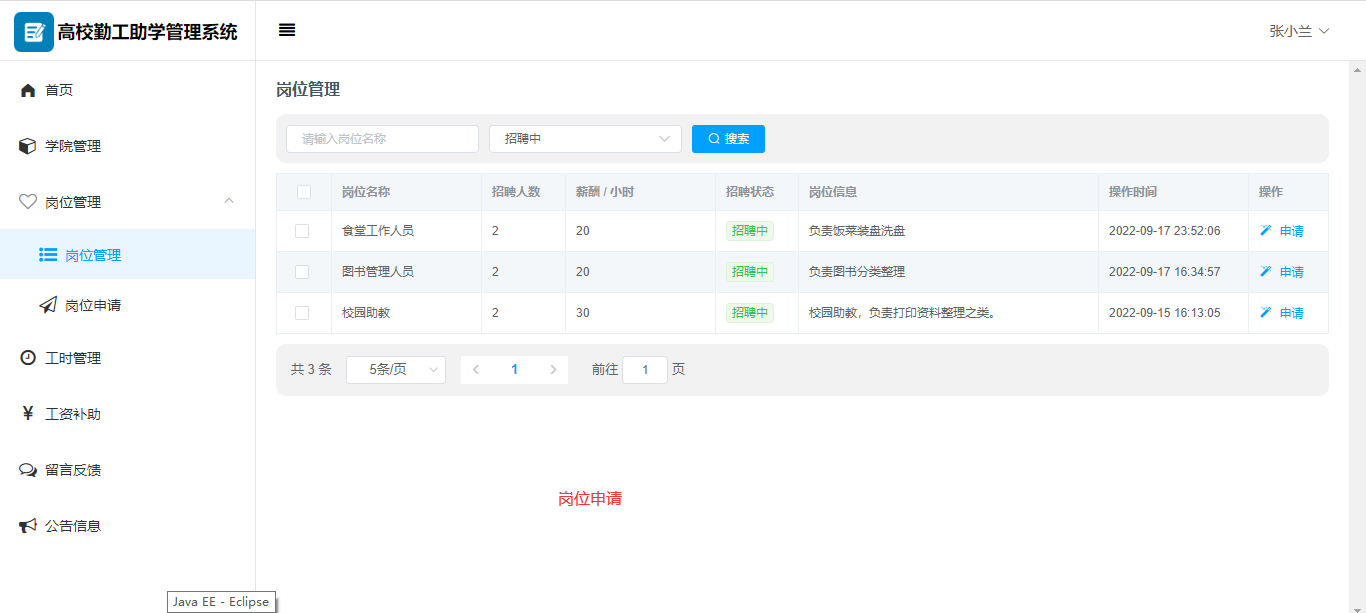Open the 招聘中 status dropdown
Viewport: 1366px width, 613px height.
(x=585, y=139)
